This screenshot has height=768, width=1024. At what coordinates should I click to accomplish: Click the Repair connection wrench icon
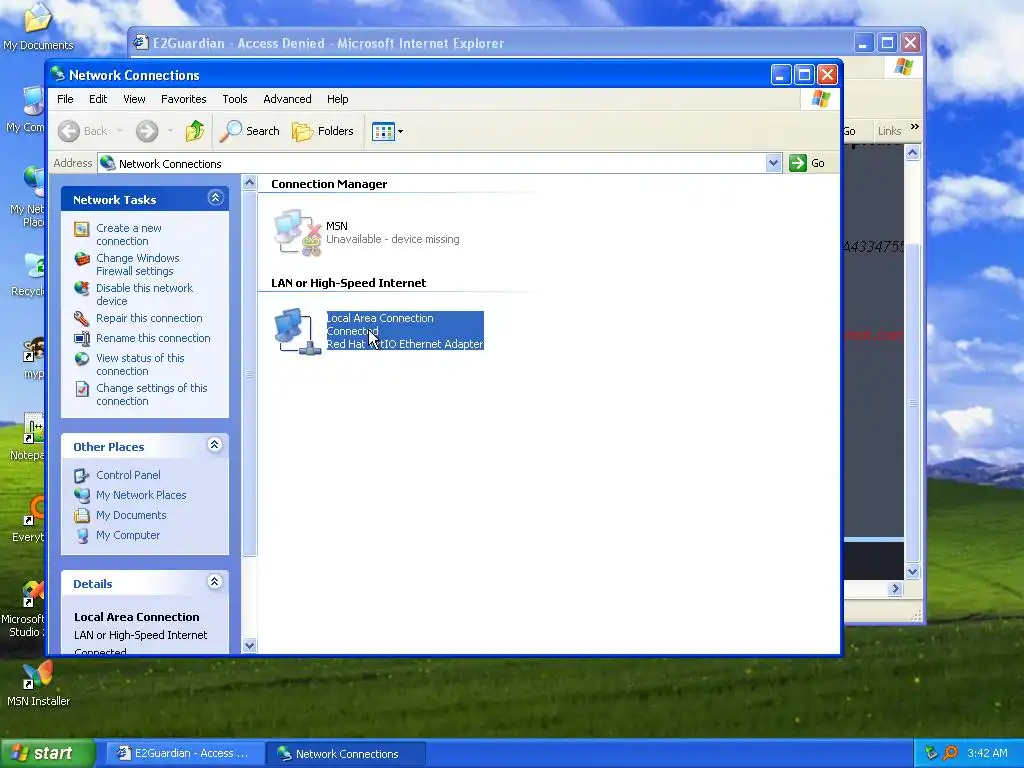coord(82,319)
